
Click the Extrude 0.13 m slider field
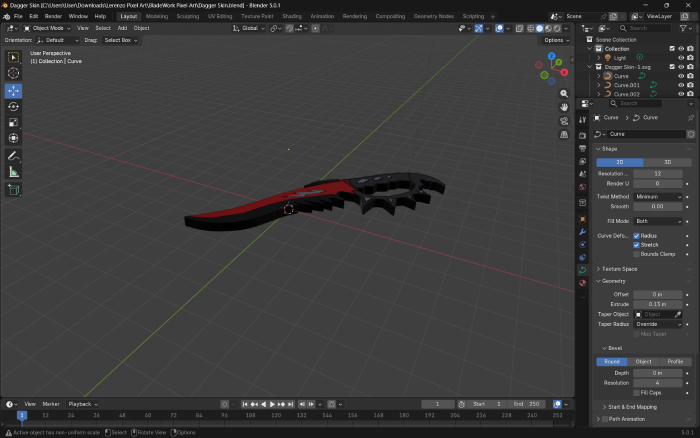click(x=658, y=305)
